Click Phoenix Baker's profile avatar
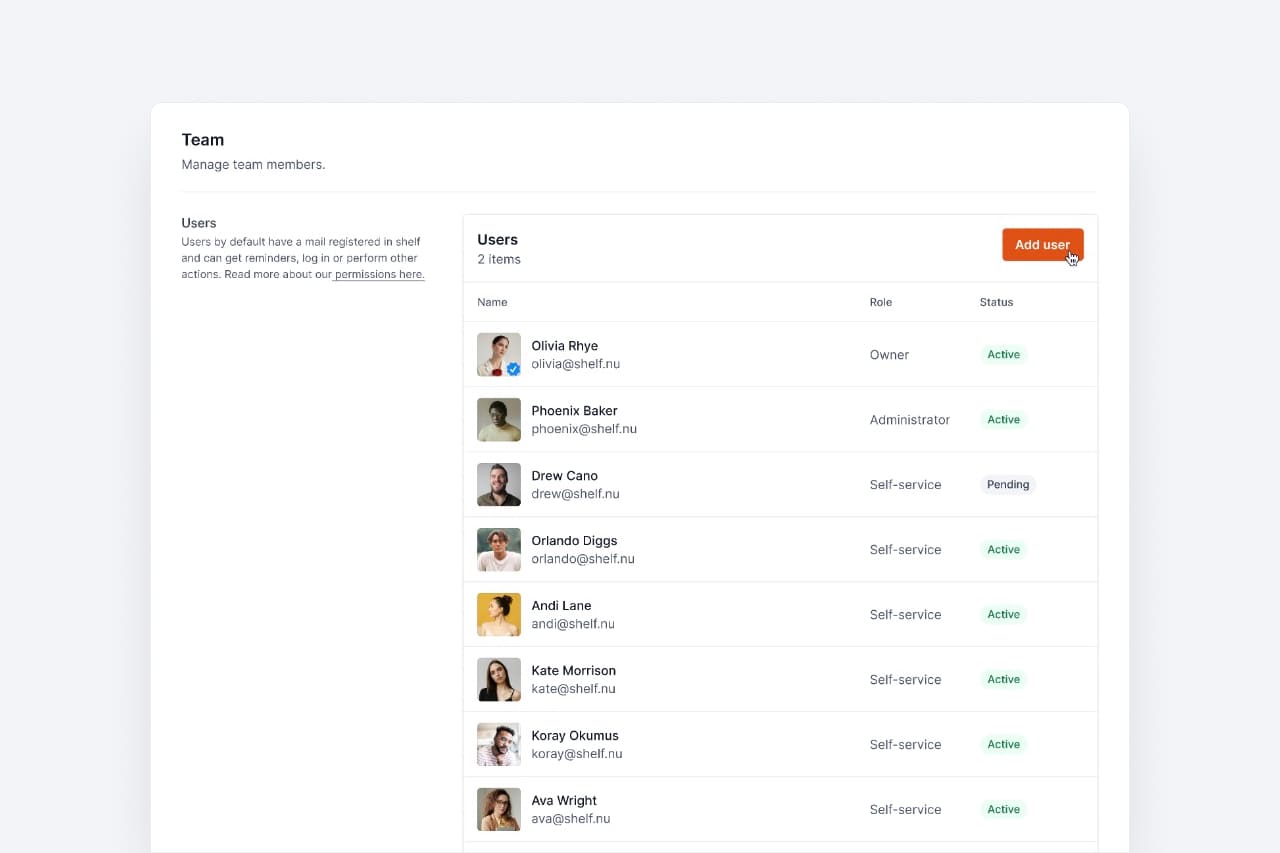Viewport: 1280px width, 853px height. (498, 419)
